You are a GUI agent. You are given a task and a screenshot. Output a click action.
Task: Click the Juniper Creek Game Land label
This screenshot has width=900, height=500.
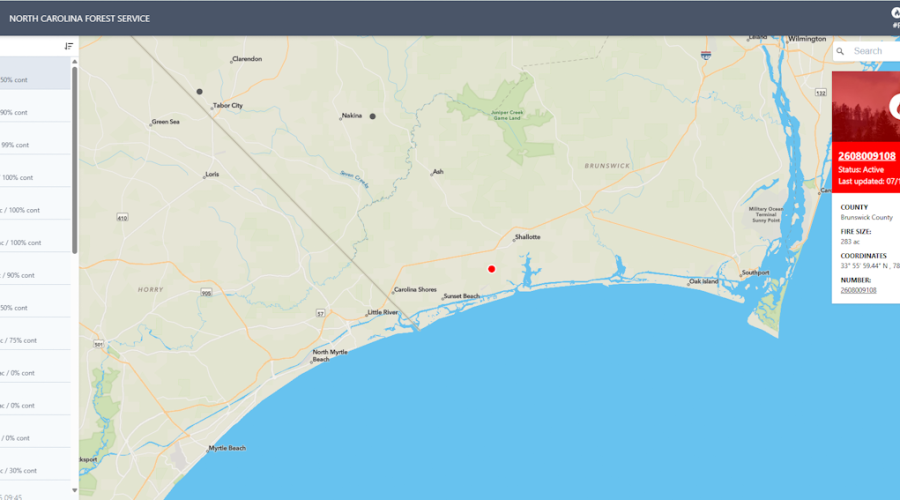coord(507,115)
